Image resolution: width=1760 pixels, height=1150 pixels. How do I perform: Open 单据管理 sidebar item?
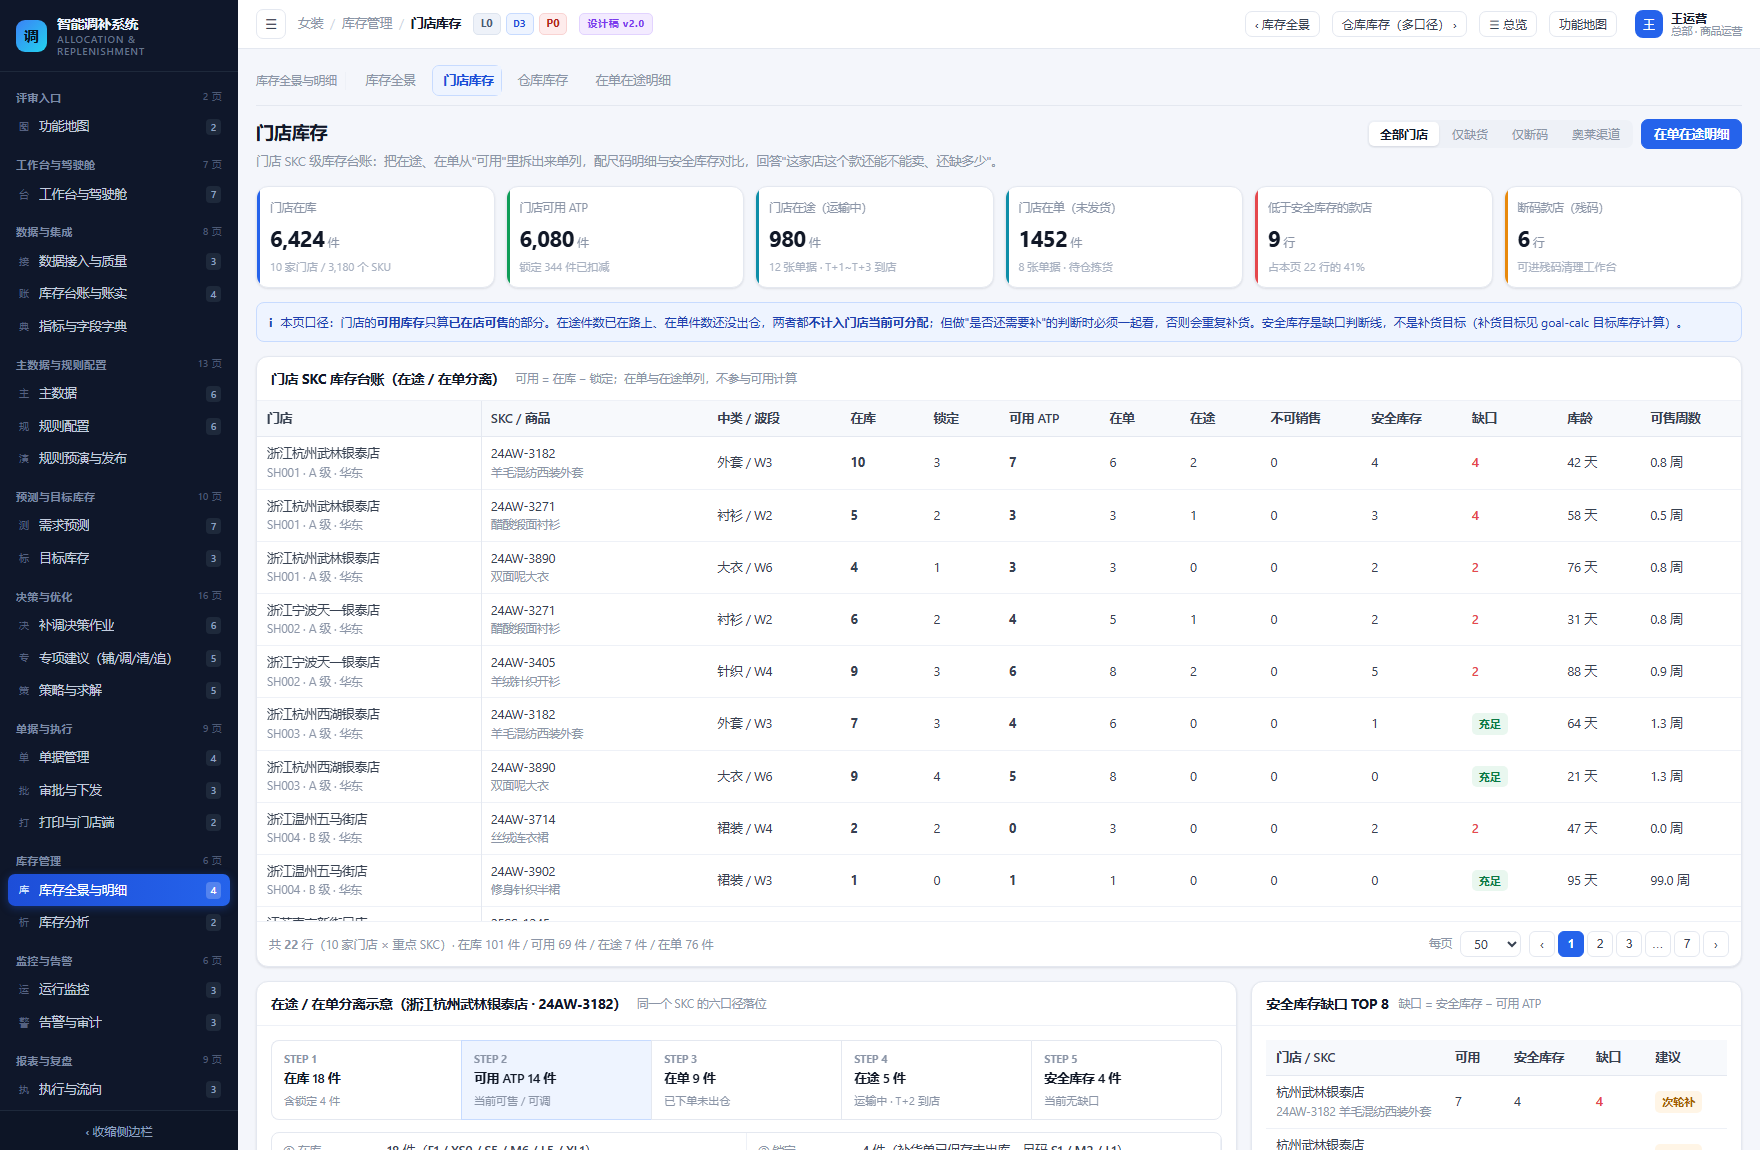click(119, 758)
